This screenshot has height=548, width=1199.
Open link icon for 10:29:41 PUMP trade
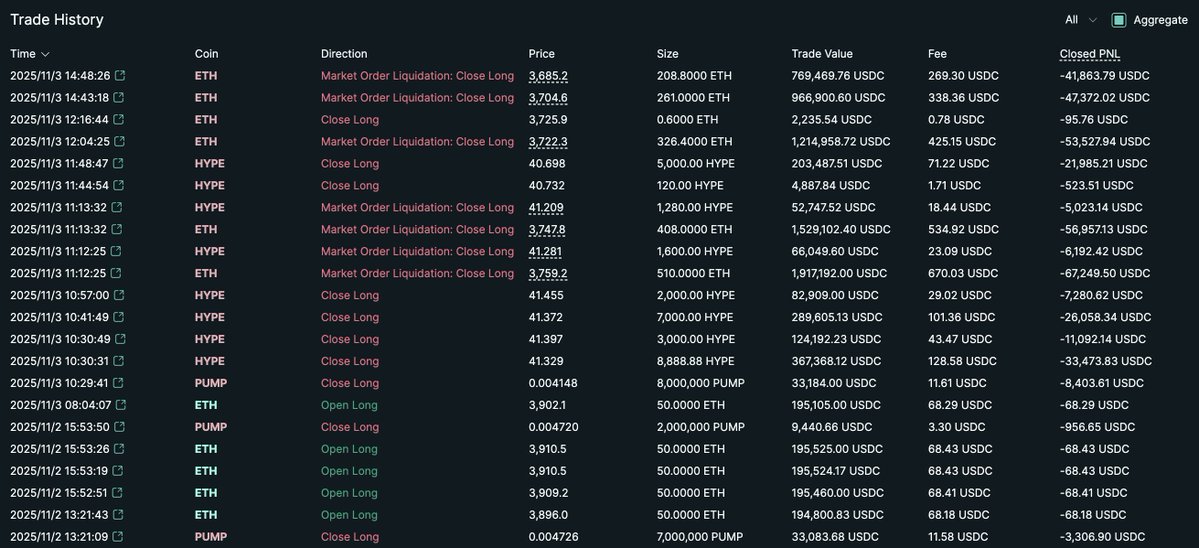(x=118, y=384)
